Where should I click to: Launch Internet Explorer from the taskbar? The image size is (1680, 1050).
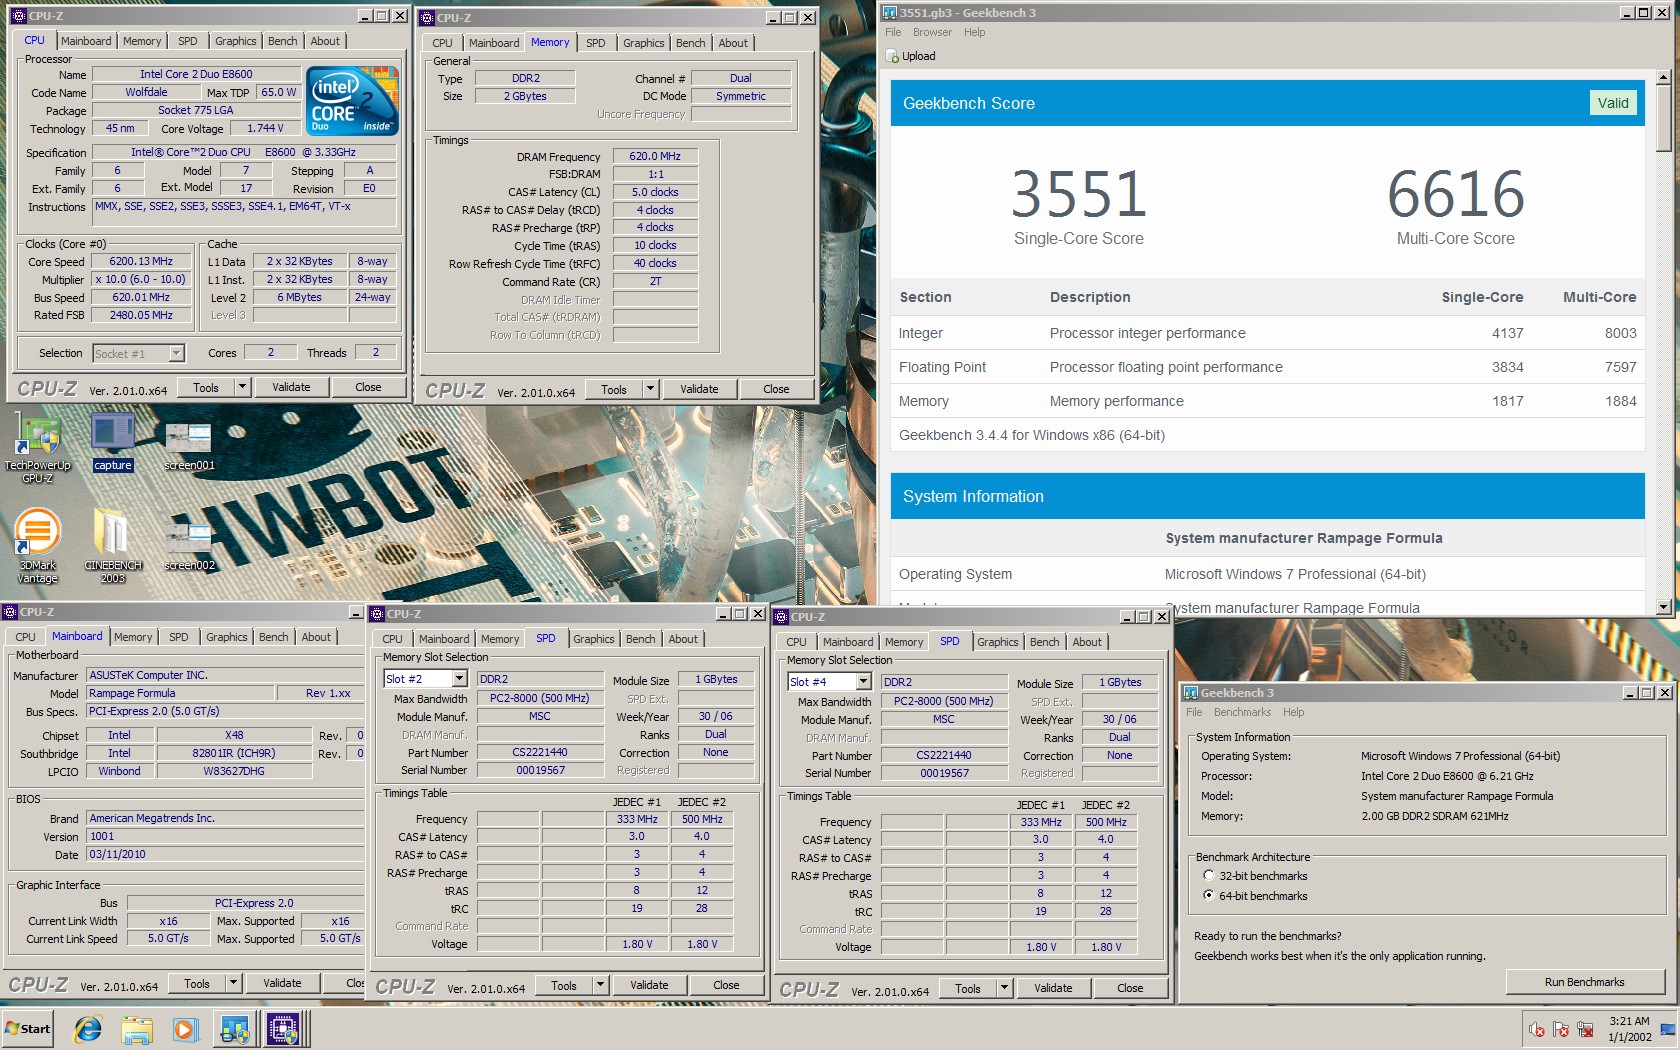pyautogui.click(x=89, y=1029)
